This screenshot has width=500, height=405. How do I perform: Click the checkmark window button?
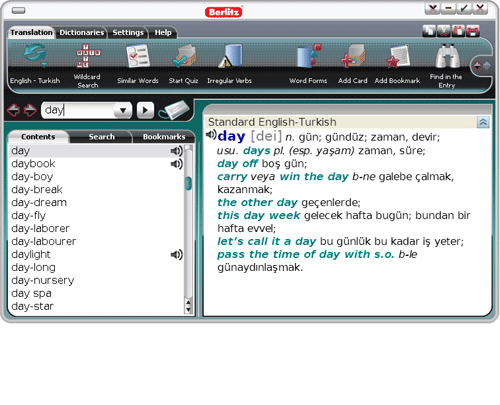click(464, 8)
